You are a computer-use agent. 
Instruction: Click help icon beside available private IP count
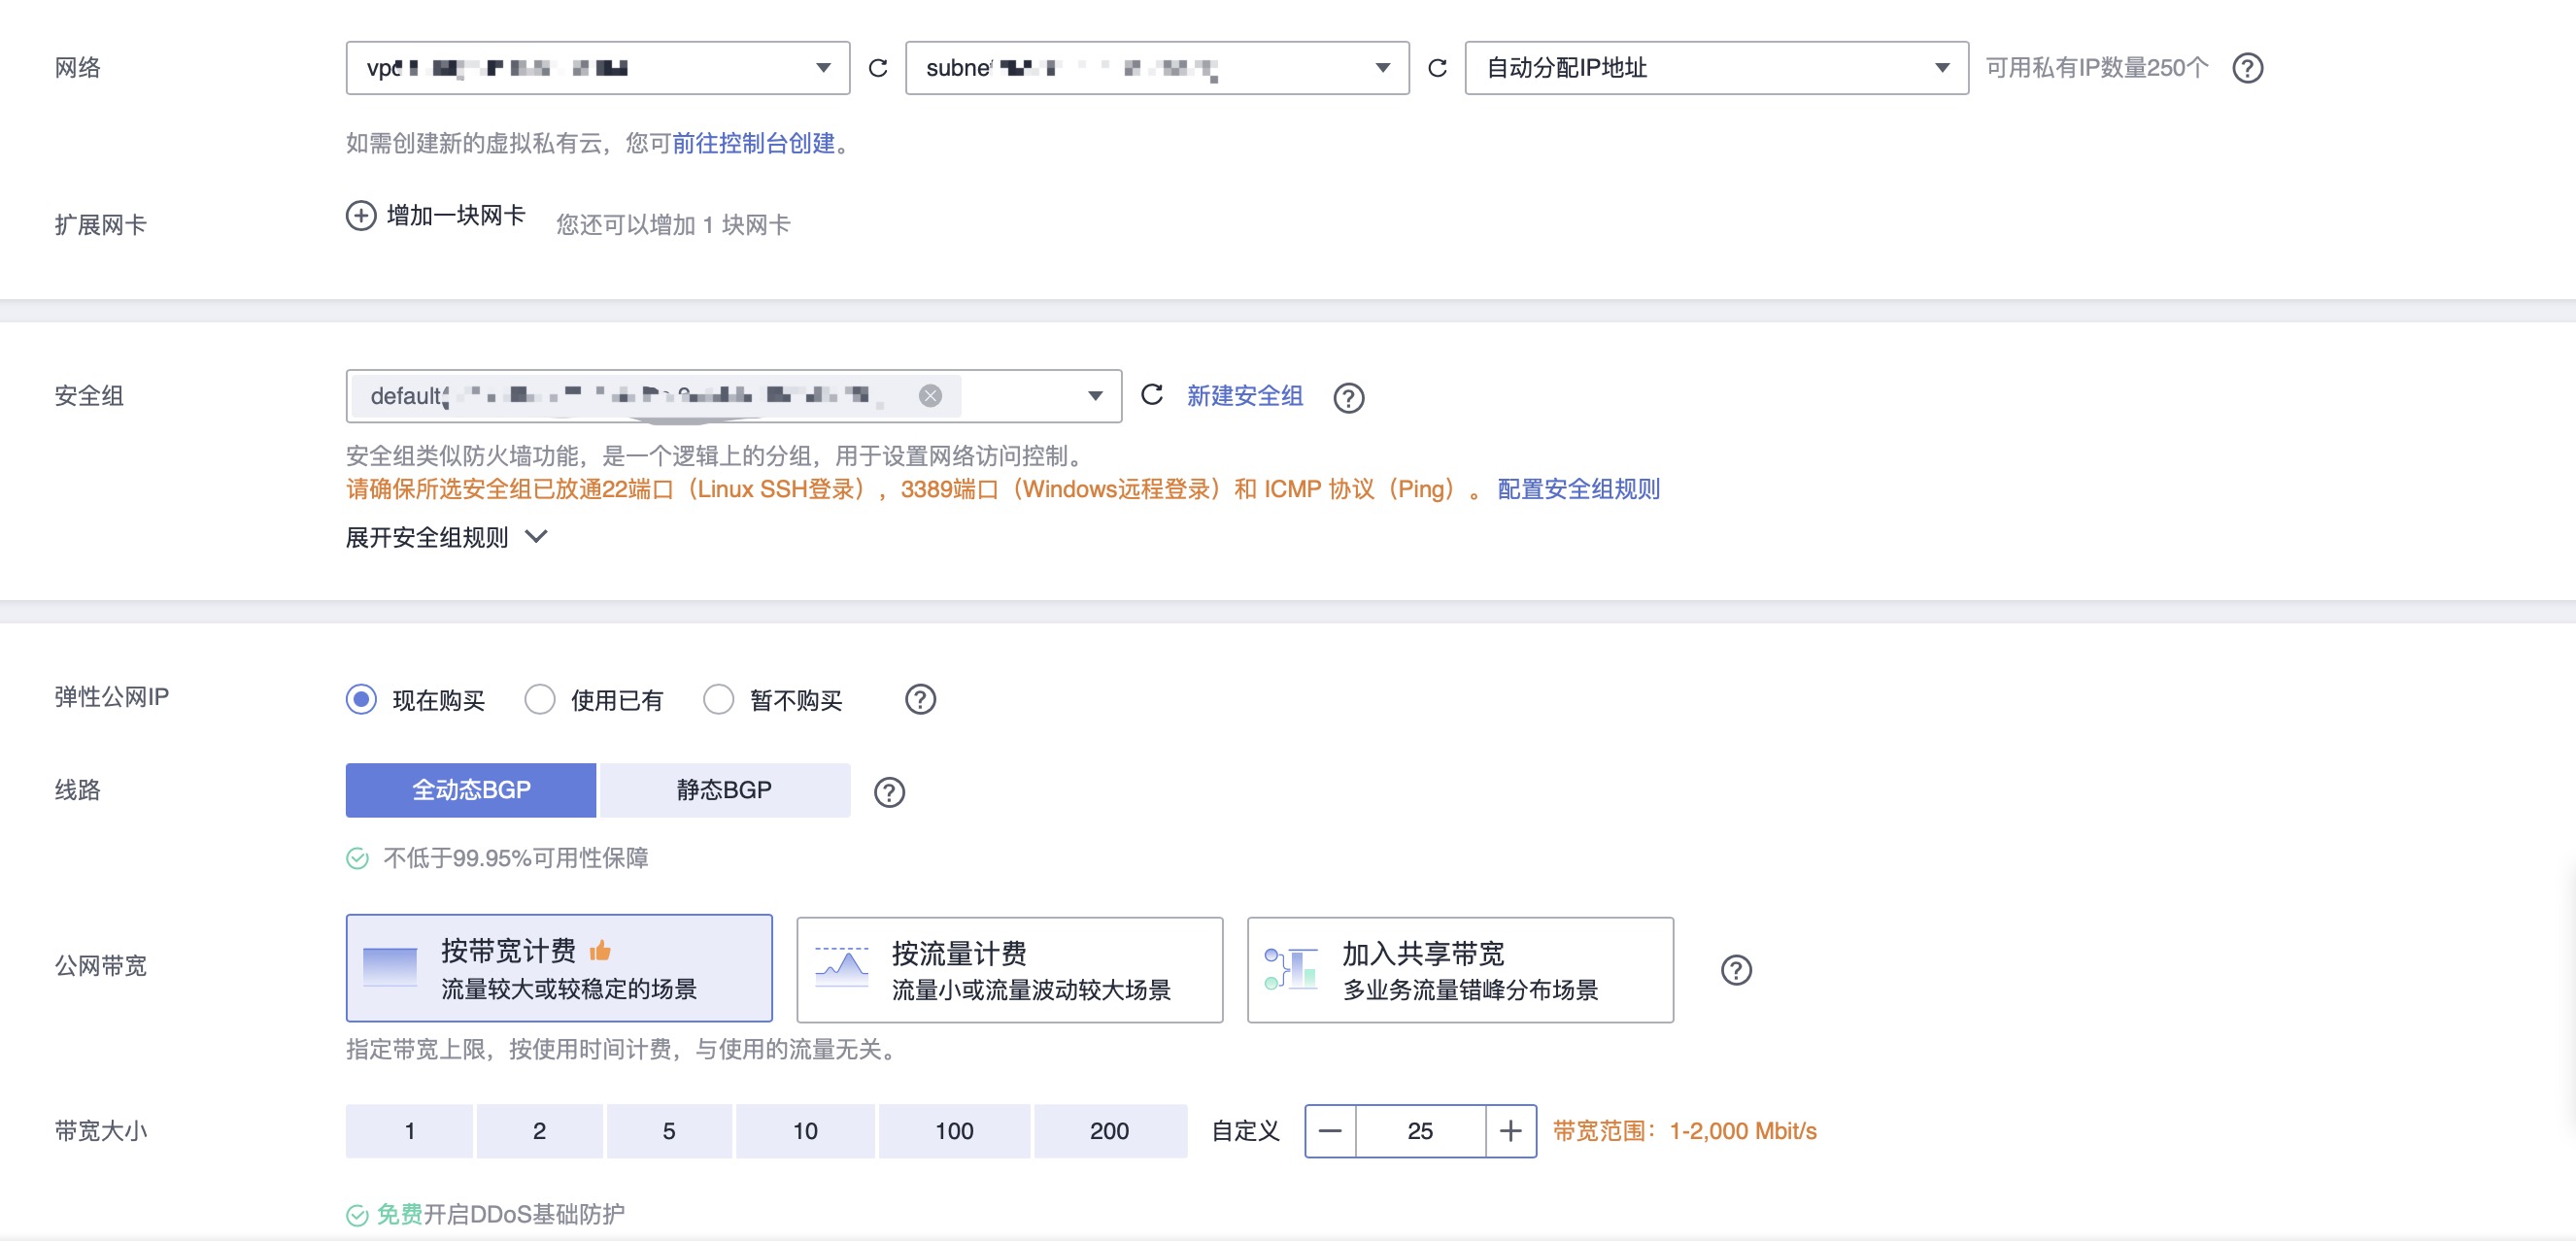pos(2247,68)
